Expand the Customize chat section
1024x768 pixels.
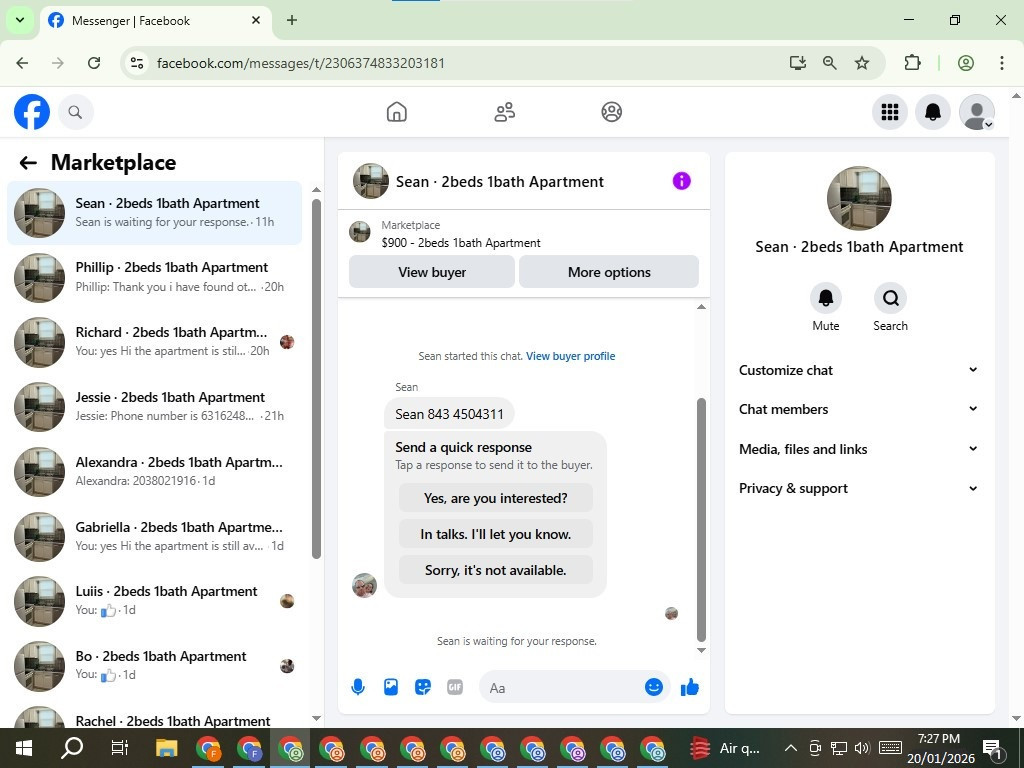coord(859,370)
